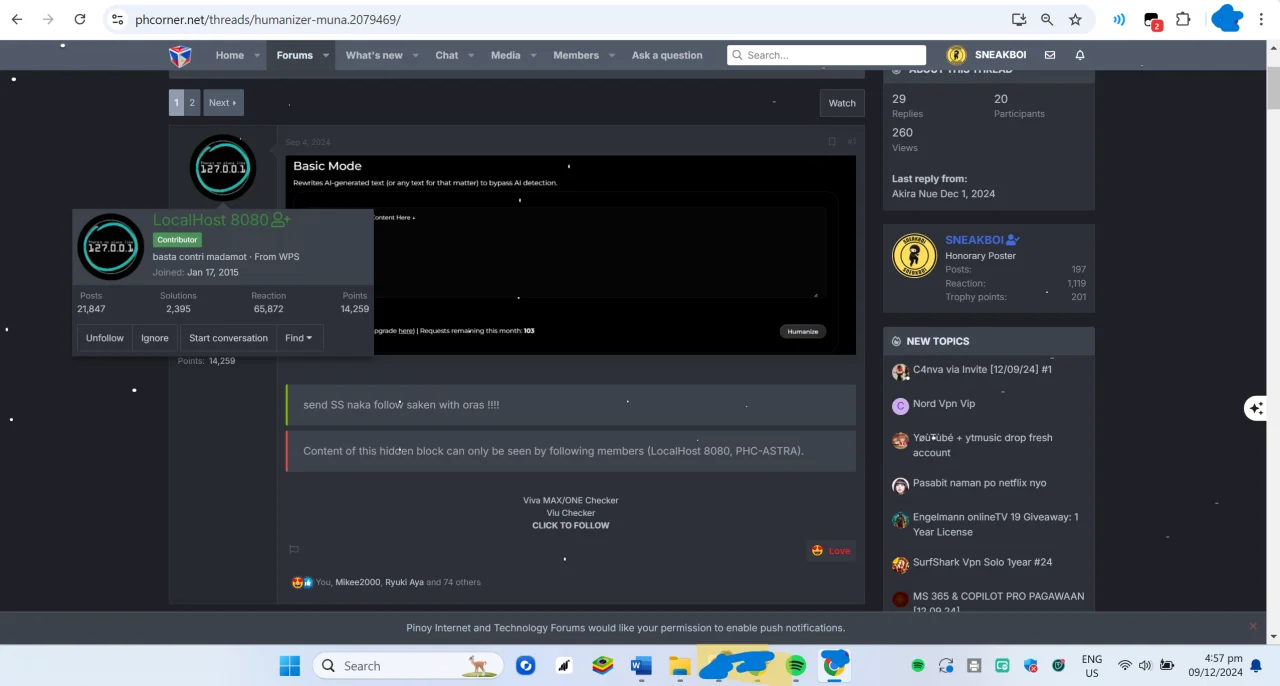Open the volume icon in system tray
This screenshot has height=686, width=1280.
tap(1145, 666)
